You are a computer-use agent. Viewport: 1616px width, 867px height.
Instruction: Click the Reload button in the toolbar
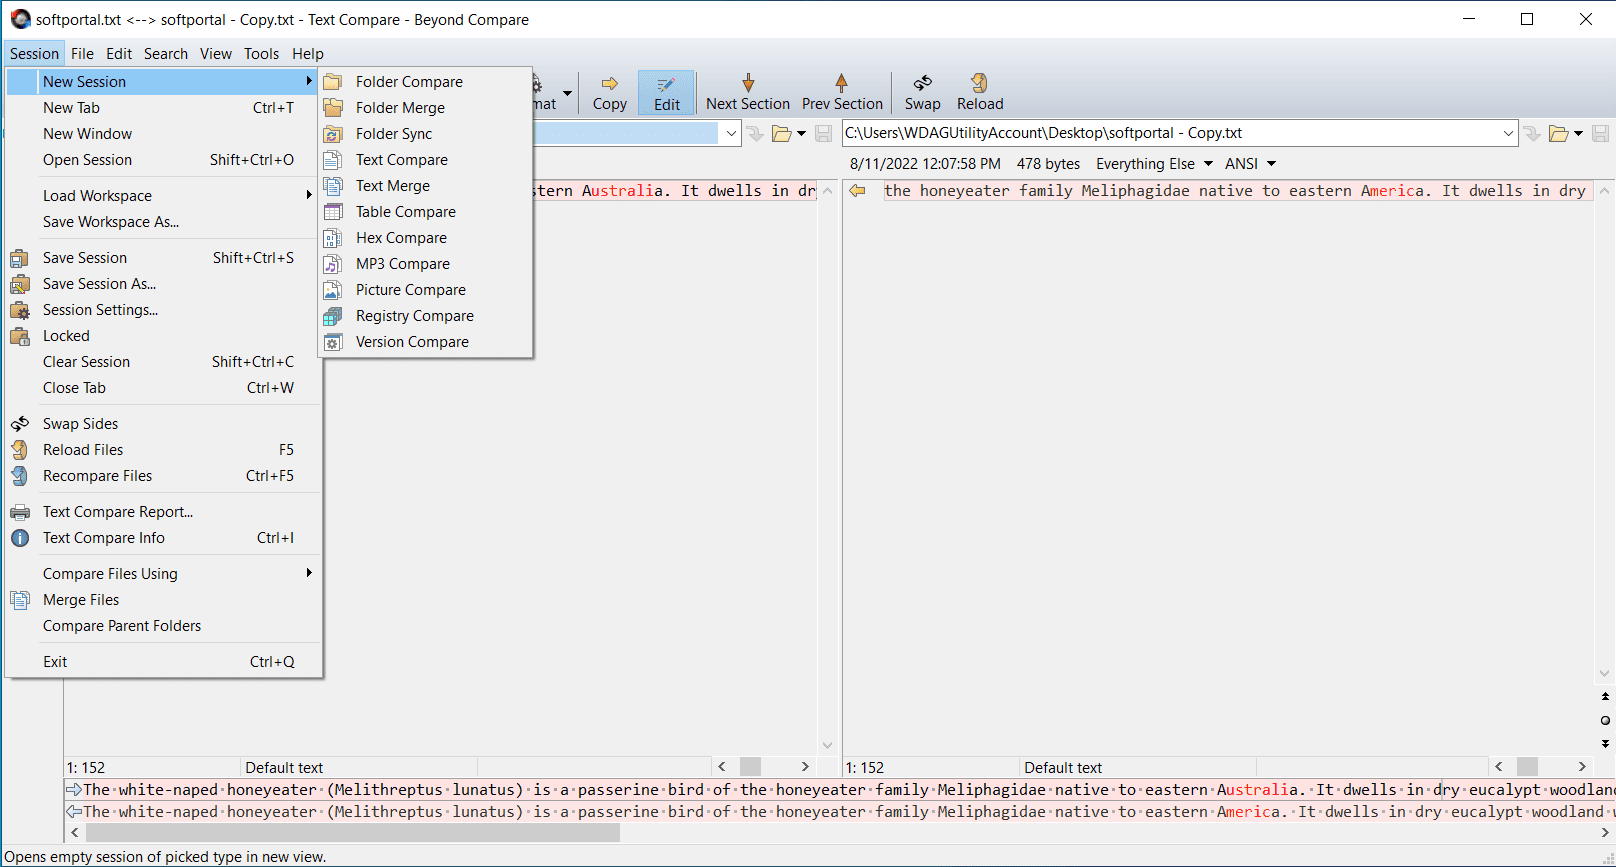tap(980, 93)
